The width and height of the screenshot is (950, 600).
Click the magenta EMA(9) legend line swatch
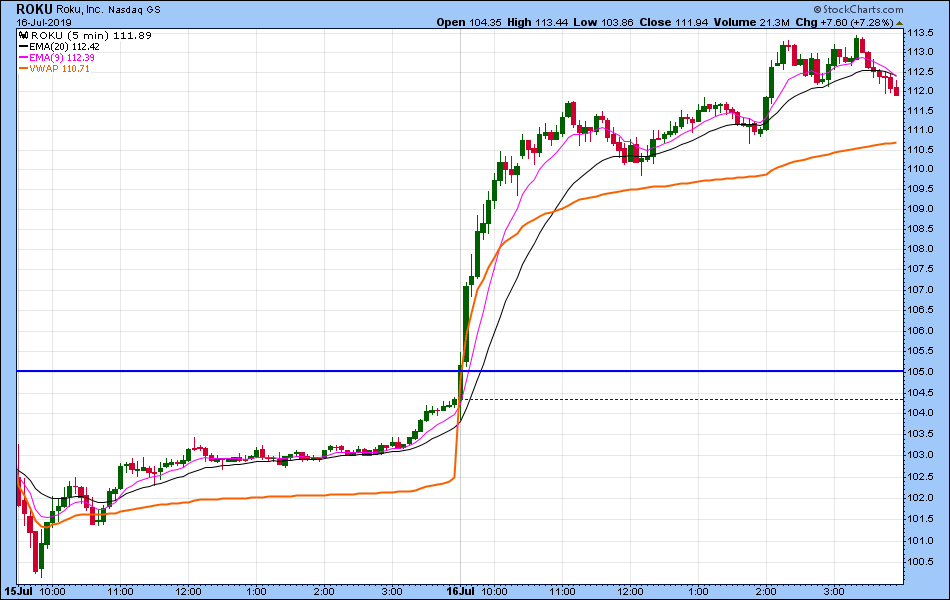(22, 57)
